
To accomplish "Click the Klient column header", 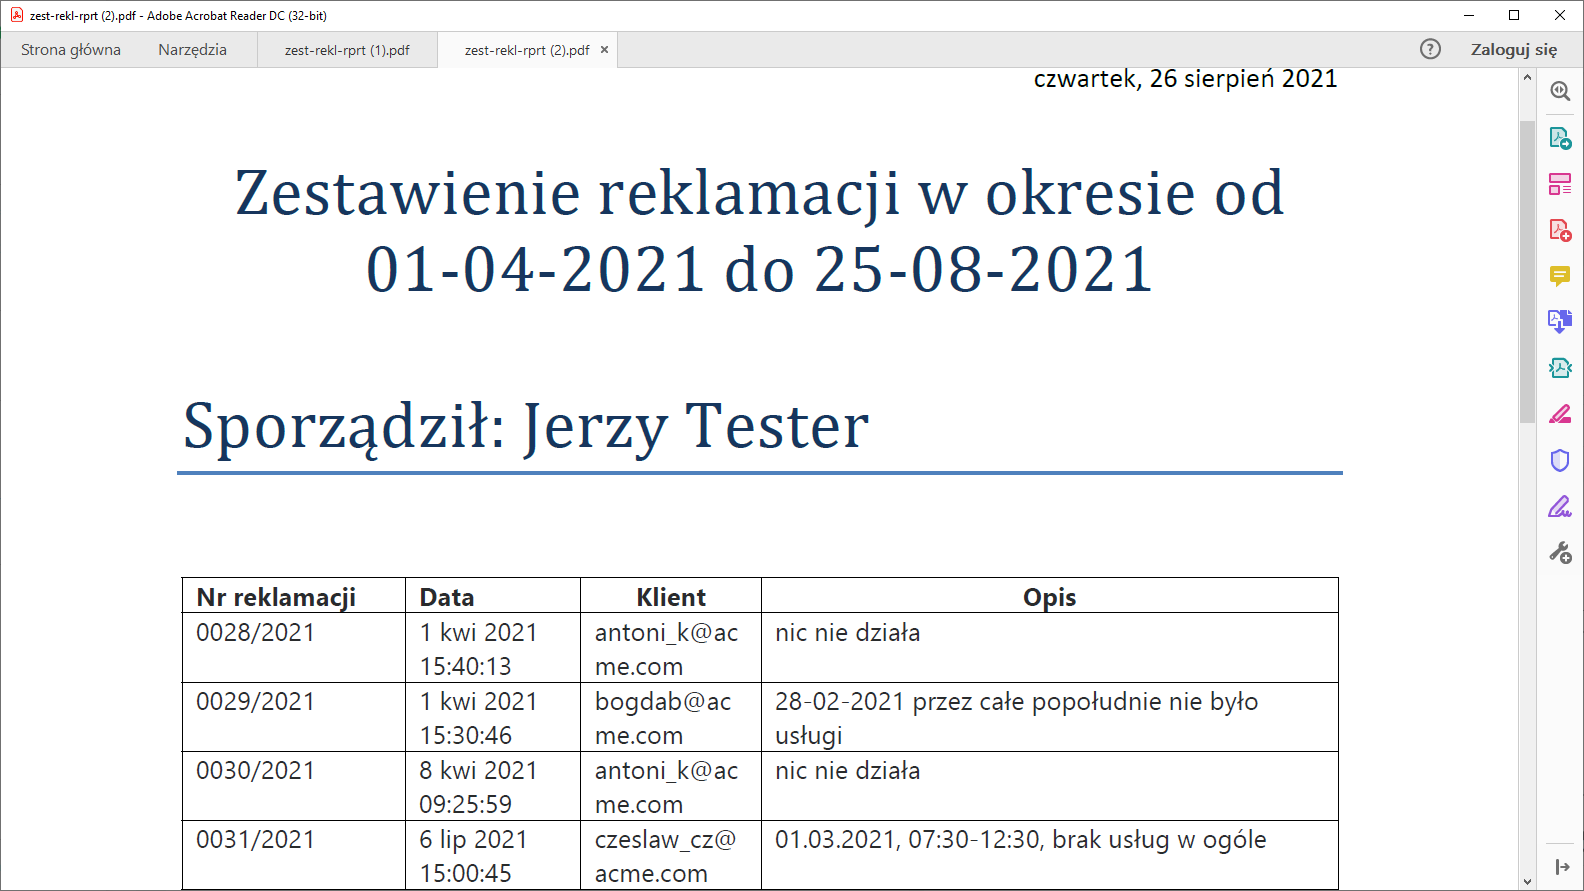I will 671,597.
